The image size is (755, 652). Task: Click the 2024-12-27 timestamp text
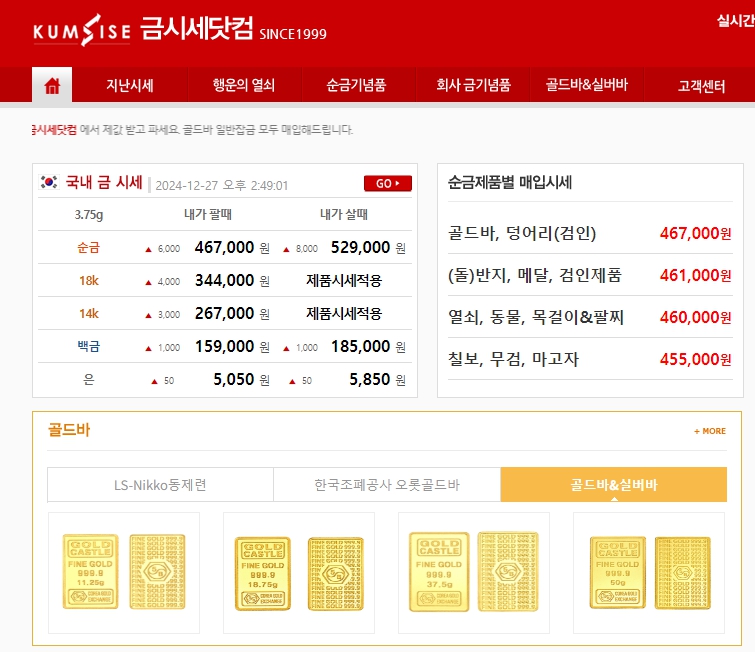pyautogui.click(x=221, y=185)
